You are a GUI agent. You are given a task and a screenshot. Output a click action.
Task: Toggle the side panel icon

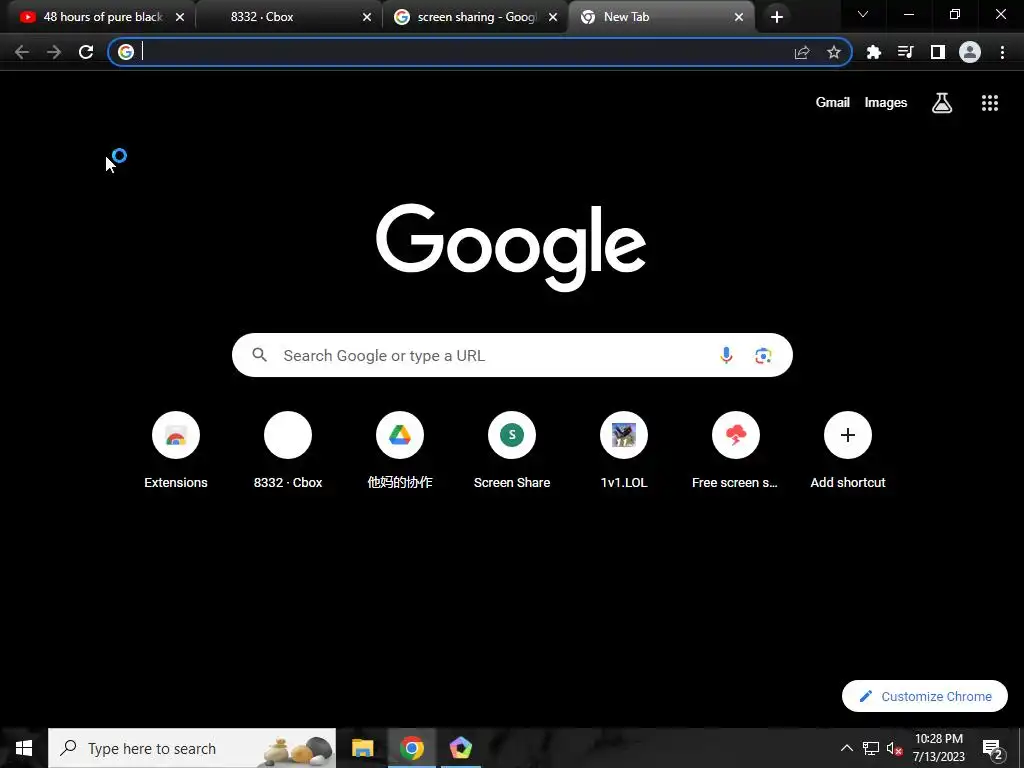pyautogui.click(x=938, y=52)
